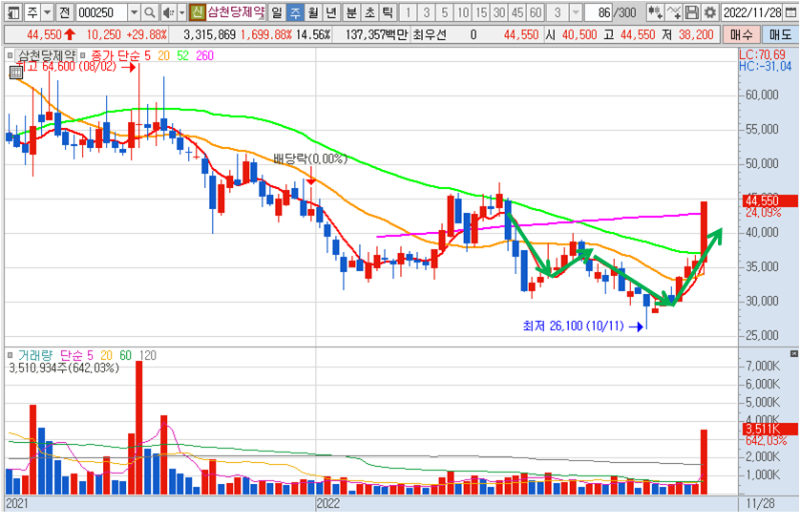The width and height of the screenshot is (800, 512).
Task: Select the orange 20 moving average legend
Action: tap(163, 56)
